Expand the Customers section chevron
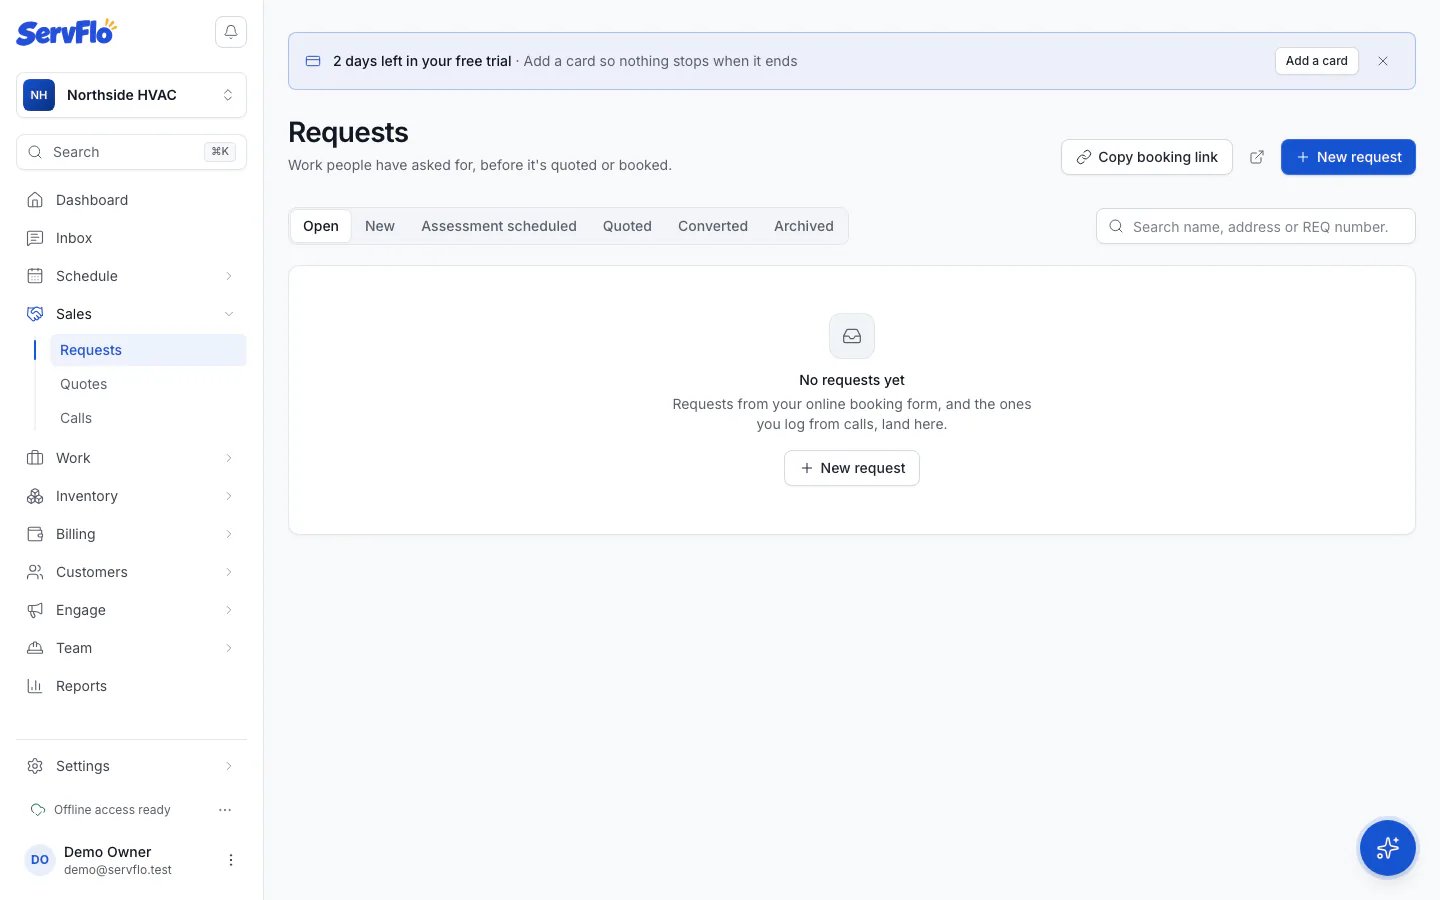The width and height of the screenshot is (1440, 900). 229,572
